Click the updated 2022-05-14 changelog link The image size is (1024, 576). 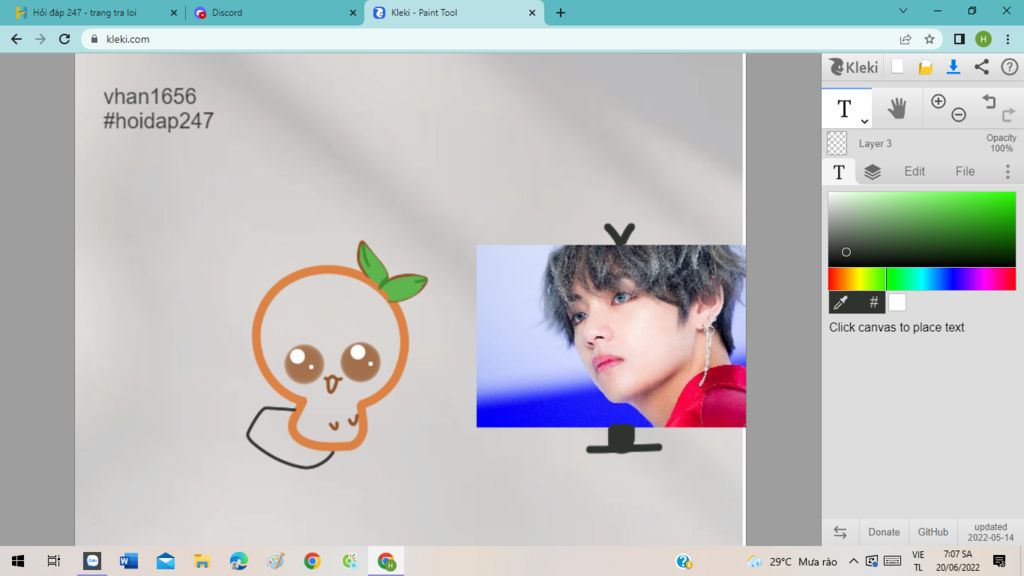pyautogui.click(x=990, y=532)
